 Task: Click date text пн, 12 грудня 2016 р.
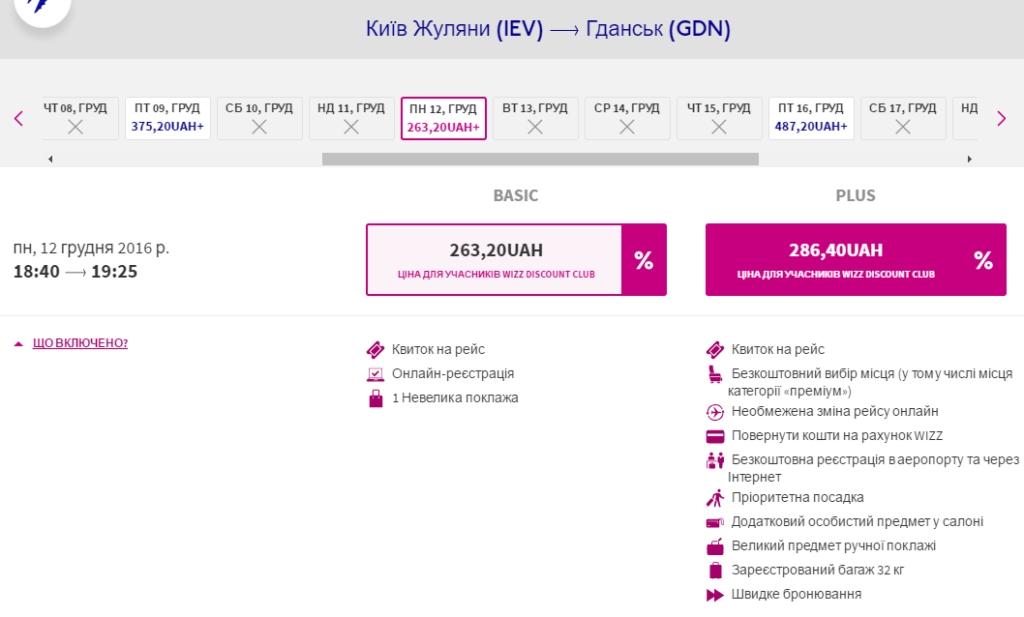[x=91, y=248]
